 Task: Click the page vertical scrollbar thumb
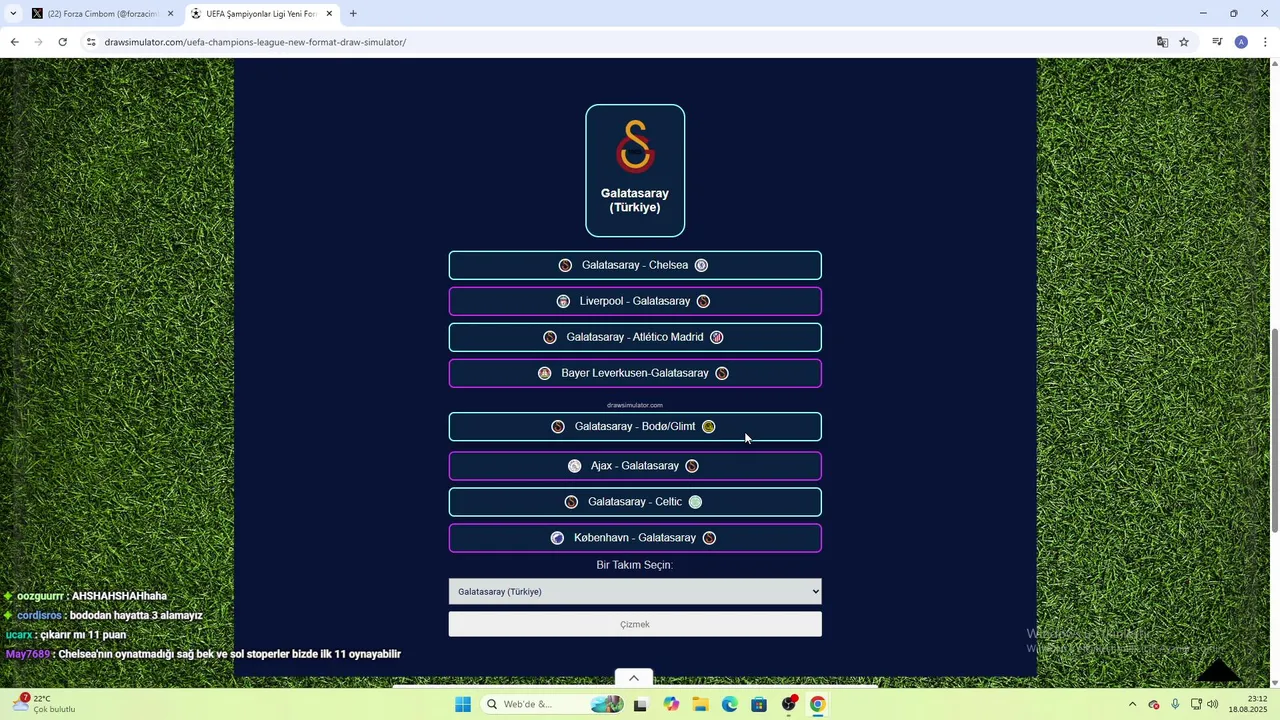click(1274, 430)
